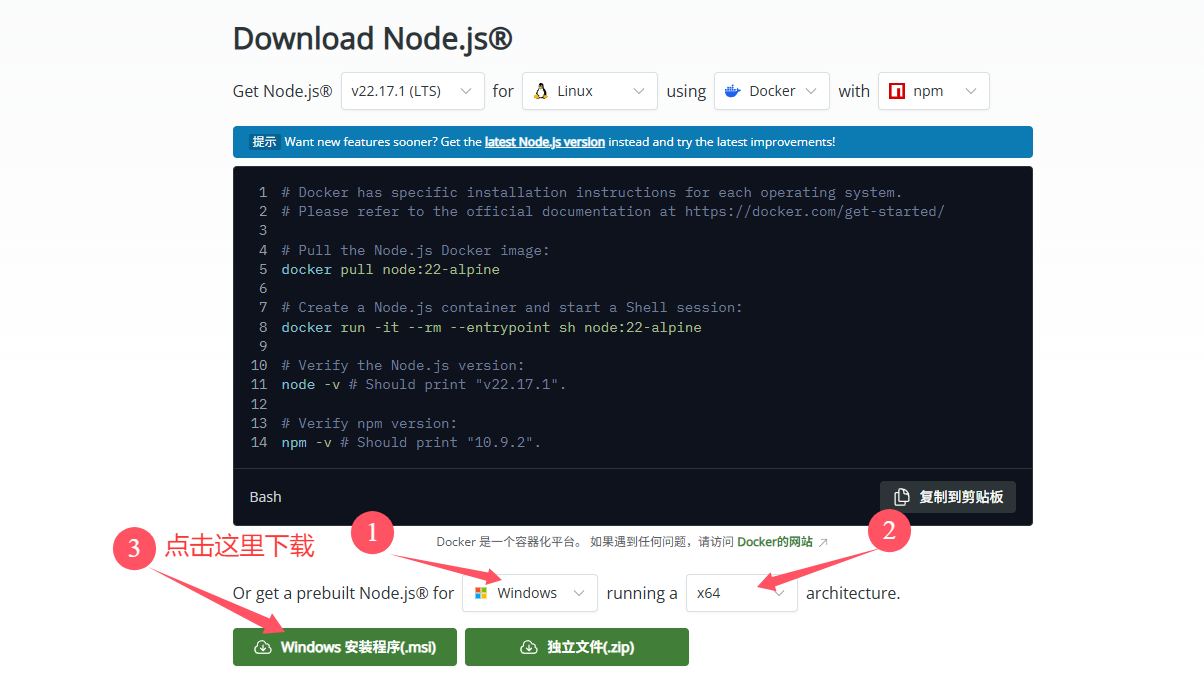
Task: Click the Linux penguin icon
Action: pos(541,91)
